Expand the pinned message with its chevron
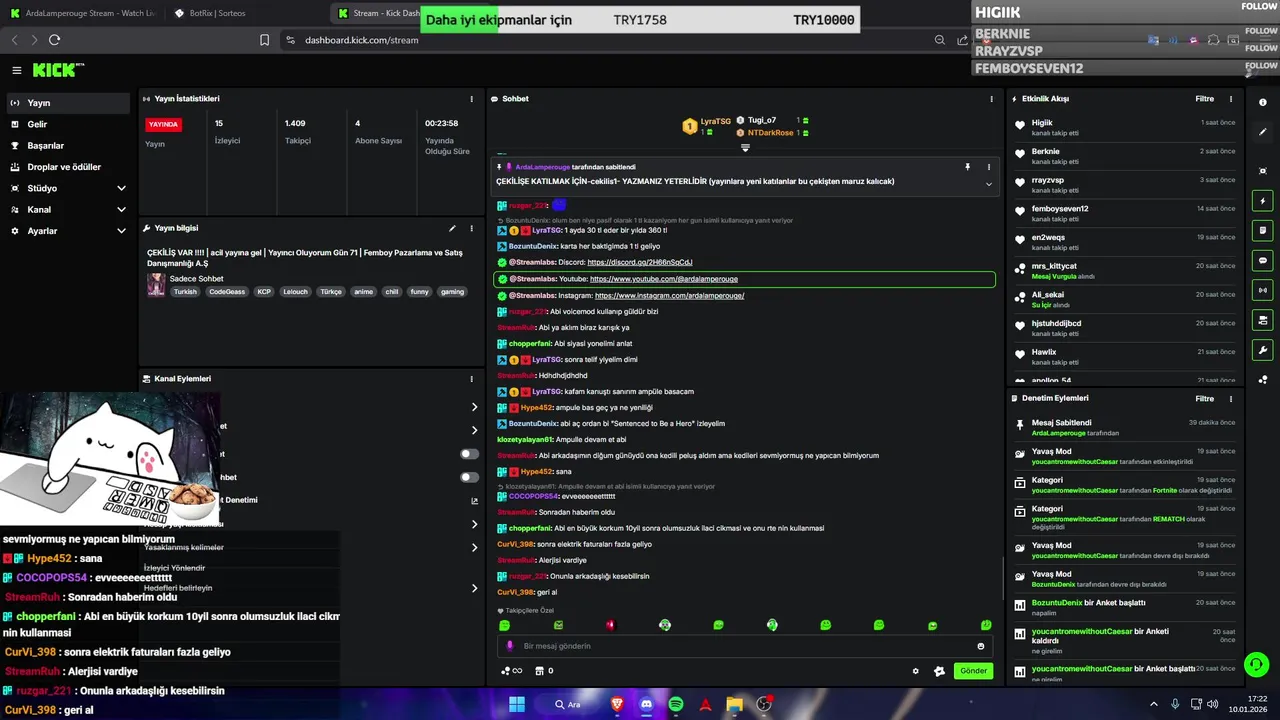The width and height of the screenshot is (1280, 720). [989, 184]
